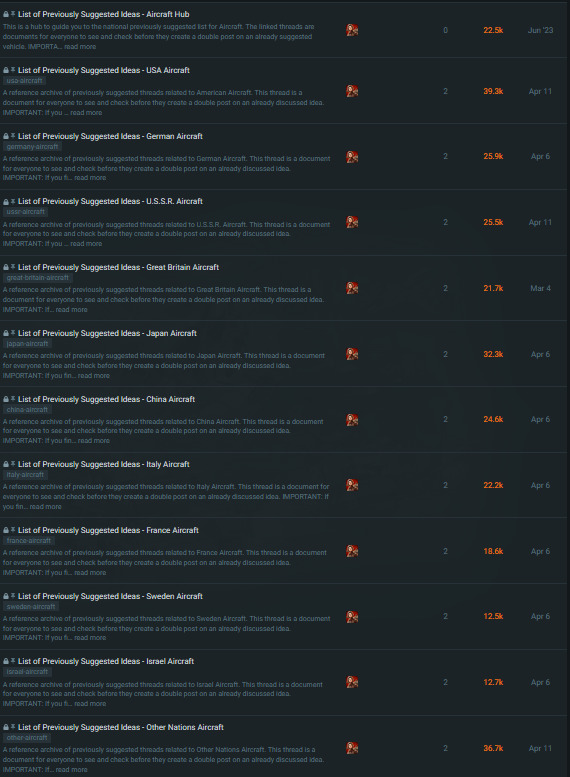Expand 'read more' under Italy Aircraft excerpt
Image resolution: width=570 pixels, height=777 pixels.
pos(45,506)
